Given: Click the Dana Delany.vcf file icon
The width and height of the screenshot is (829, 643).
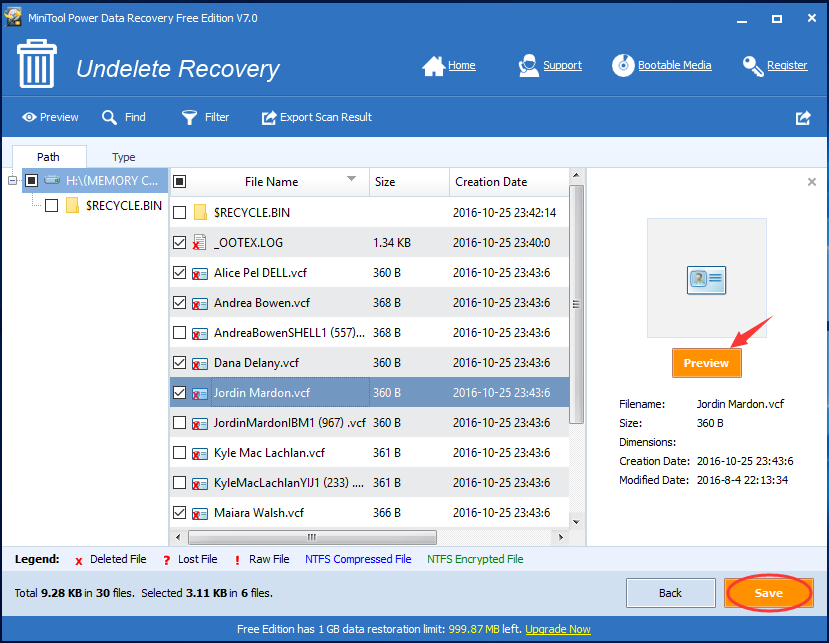Looking at the screenshot, I should click(199, 363).
